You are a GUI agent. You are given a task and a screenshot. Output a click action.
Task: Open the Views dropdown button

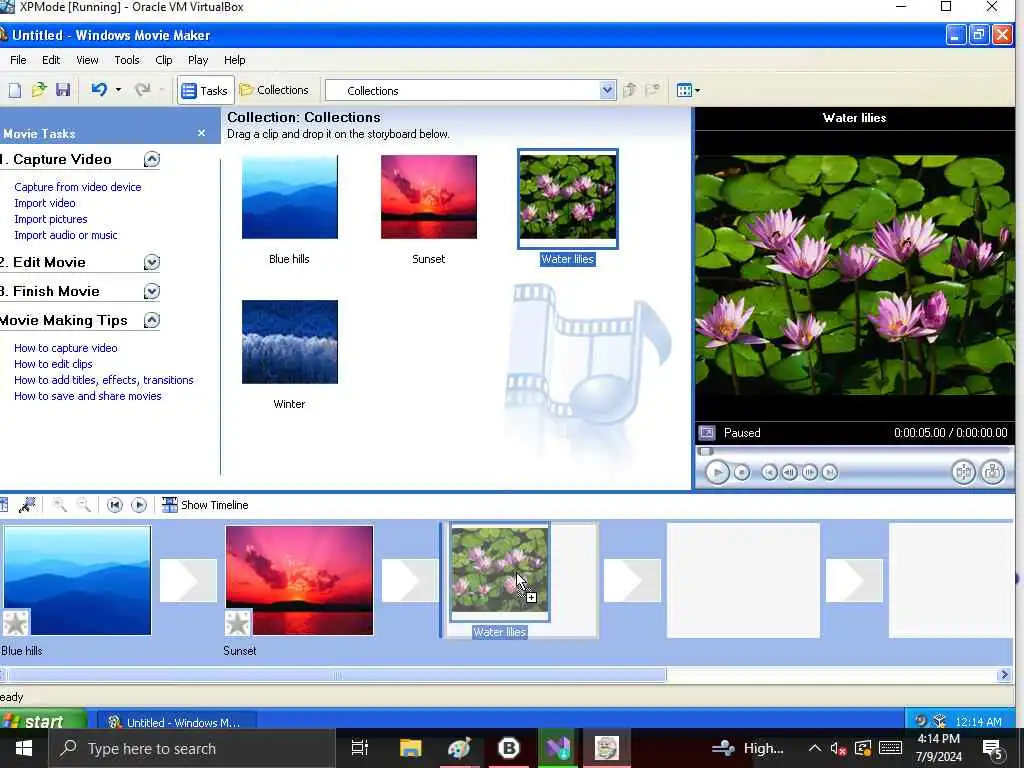point(688,90)
